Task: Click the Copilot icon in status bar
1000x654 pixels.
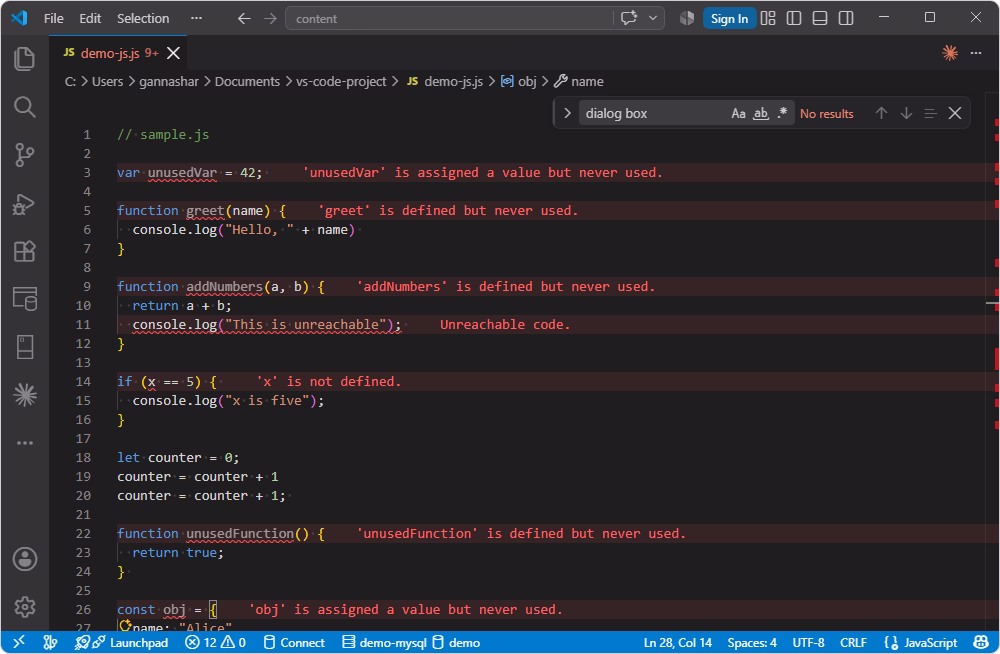Action: [x=981, y=642]
